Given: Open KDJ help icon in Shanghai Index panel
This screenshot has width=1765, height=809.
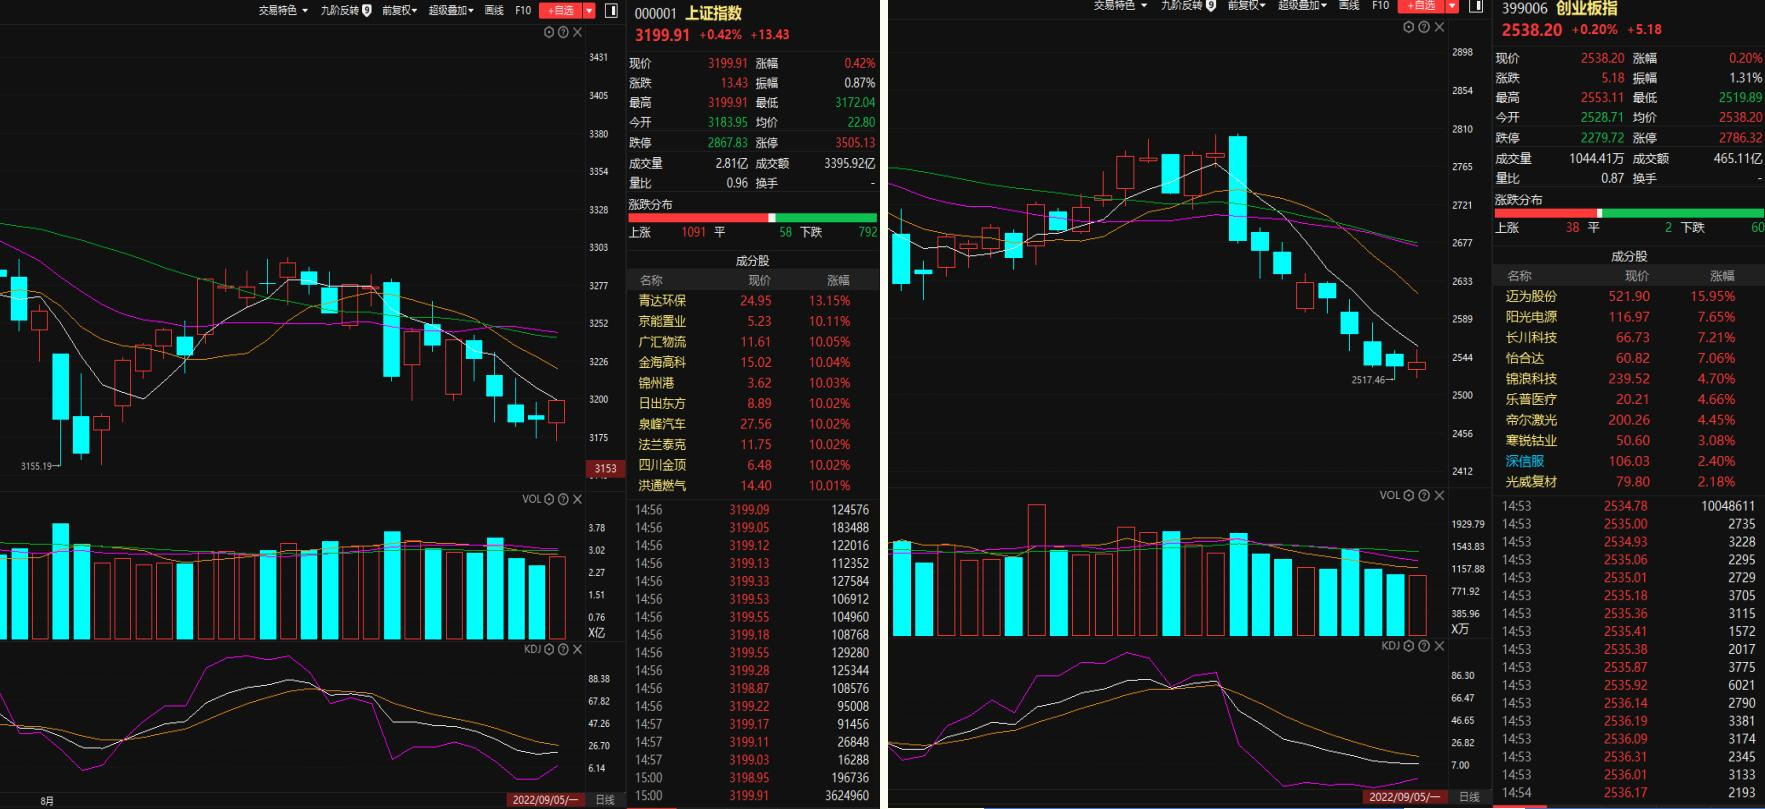Looking at the screenshot, I should (563, 649).
